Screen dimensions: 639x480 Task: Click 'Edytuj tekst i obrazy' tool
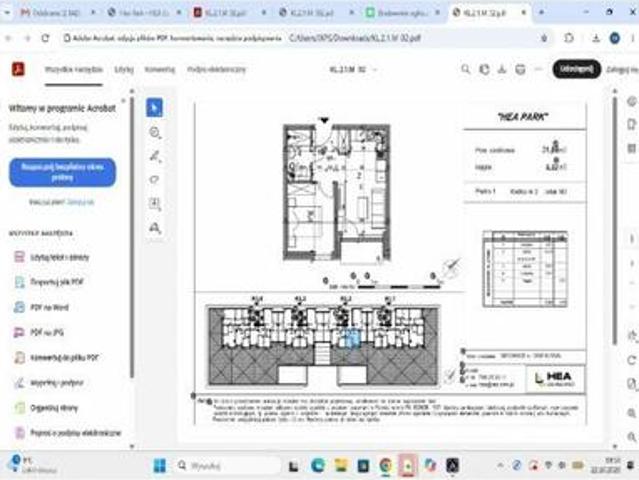(x=52, y=257)
